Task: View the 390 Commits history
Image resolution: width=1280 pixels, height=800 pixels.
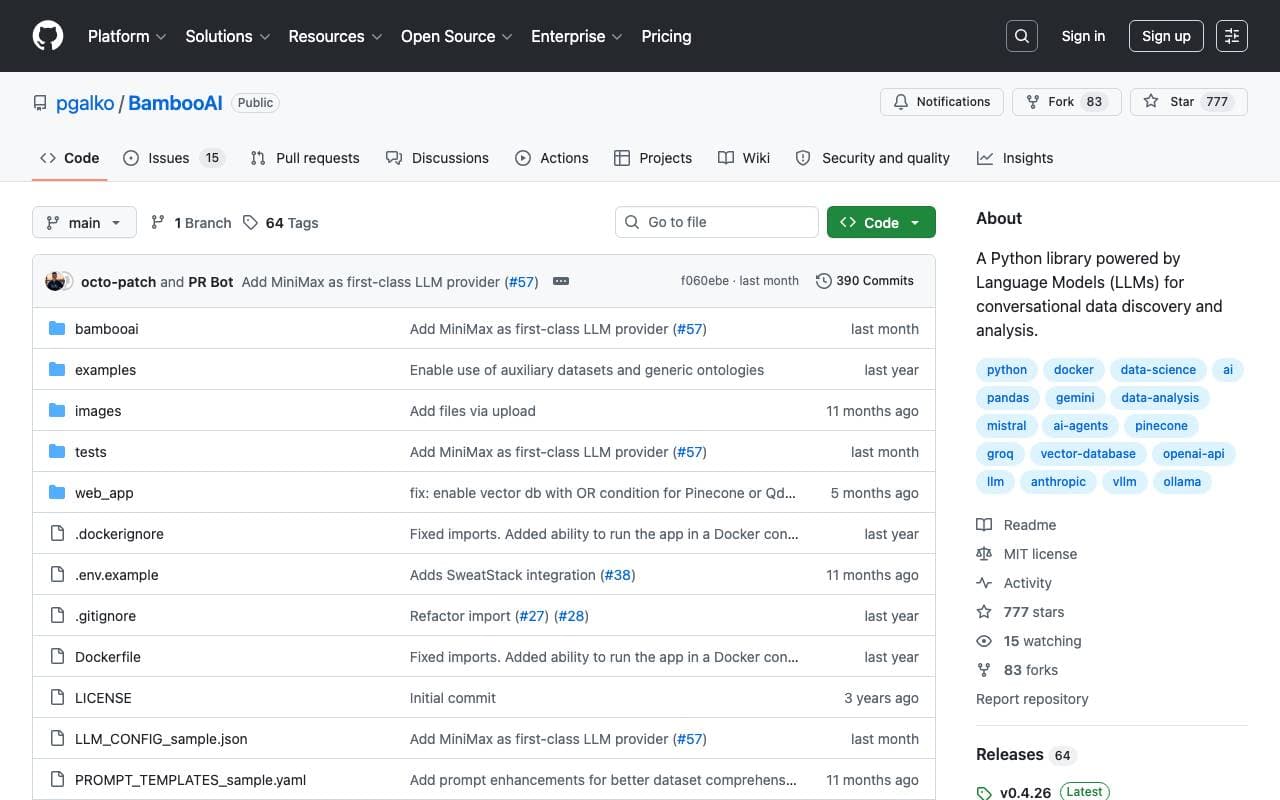Action: 865,281
